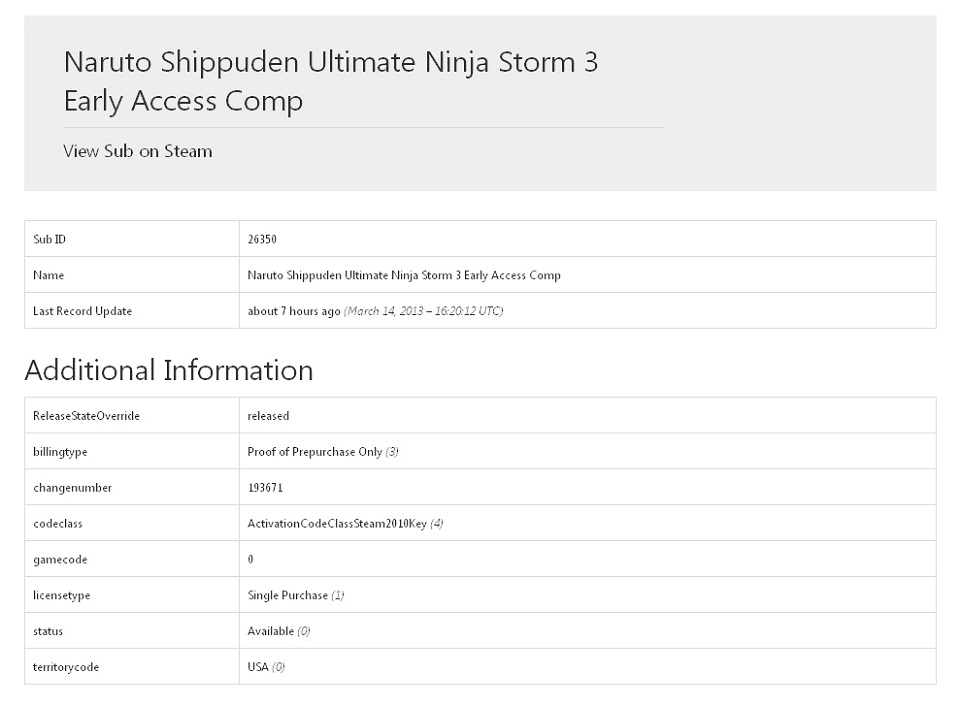Click the codeclass label

pyautogui.click(x=58, y=523)
